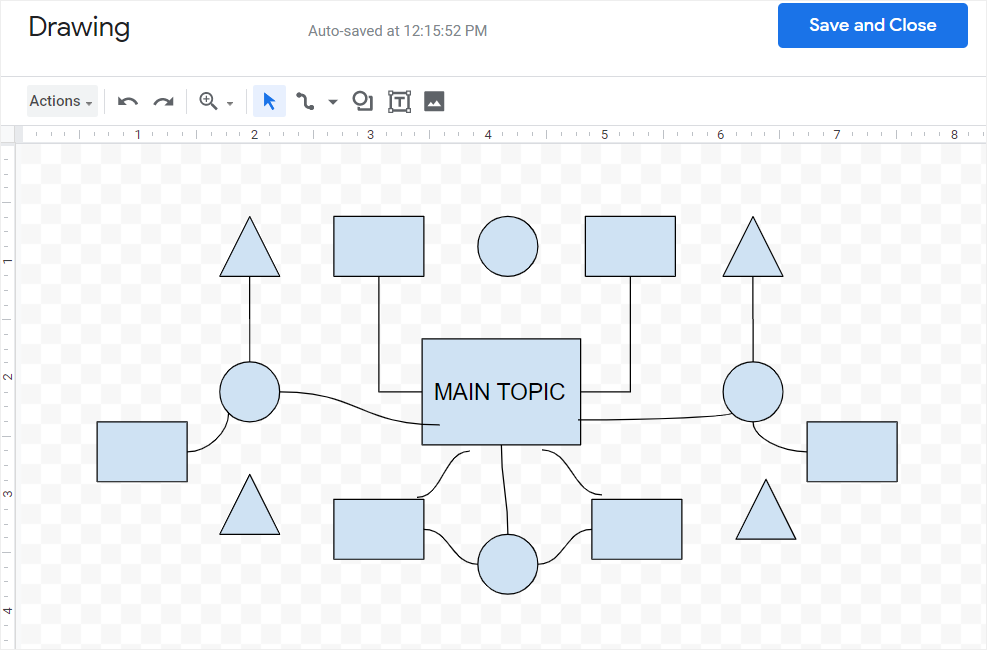Image resolution: width=987 pixels, height=650 pixels.
Task: Open the Actions dropdown menu
Action: [61, 101]
